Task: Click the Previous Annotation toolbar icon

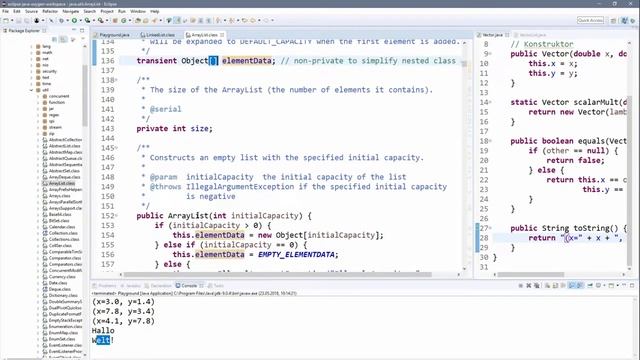Action: coord(232,20)
